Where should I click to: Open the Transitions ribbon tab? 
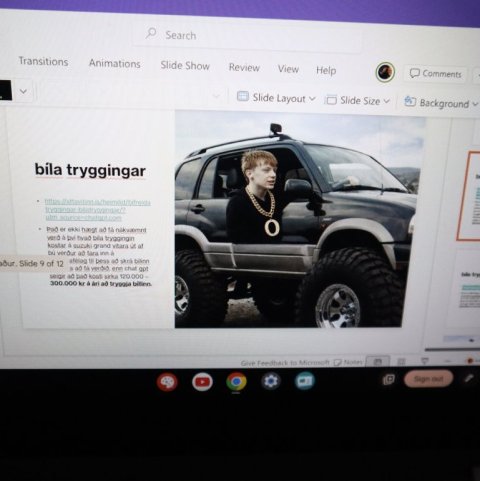[43, 61]
